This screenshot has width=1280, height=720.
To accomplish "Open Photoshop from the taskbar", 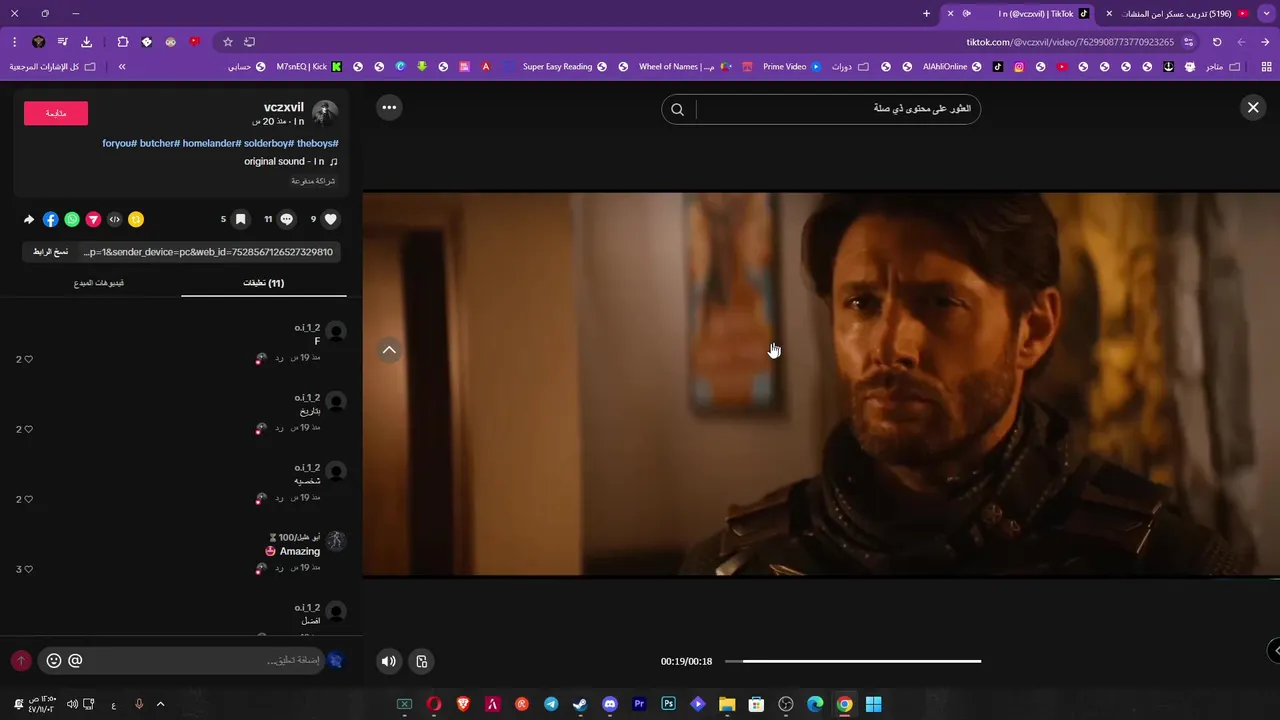I will point(668,704).
